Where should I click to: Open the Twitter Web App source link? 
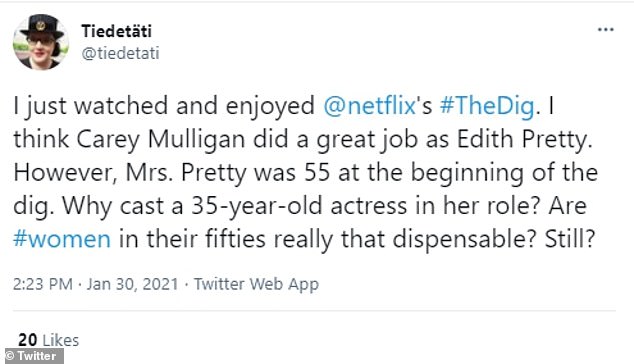pos(256,284)
